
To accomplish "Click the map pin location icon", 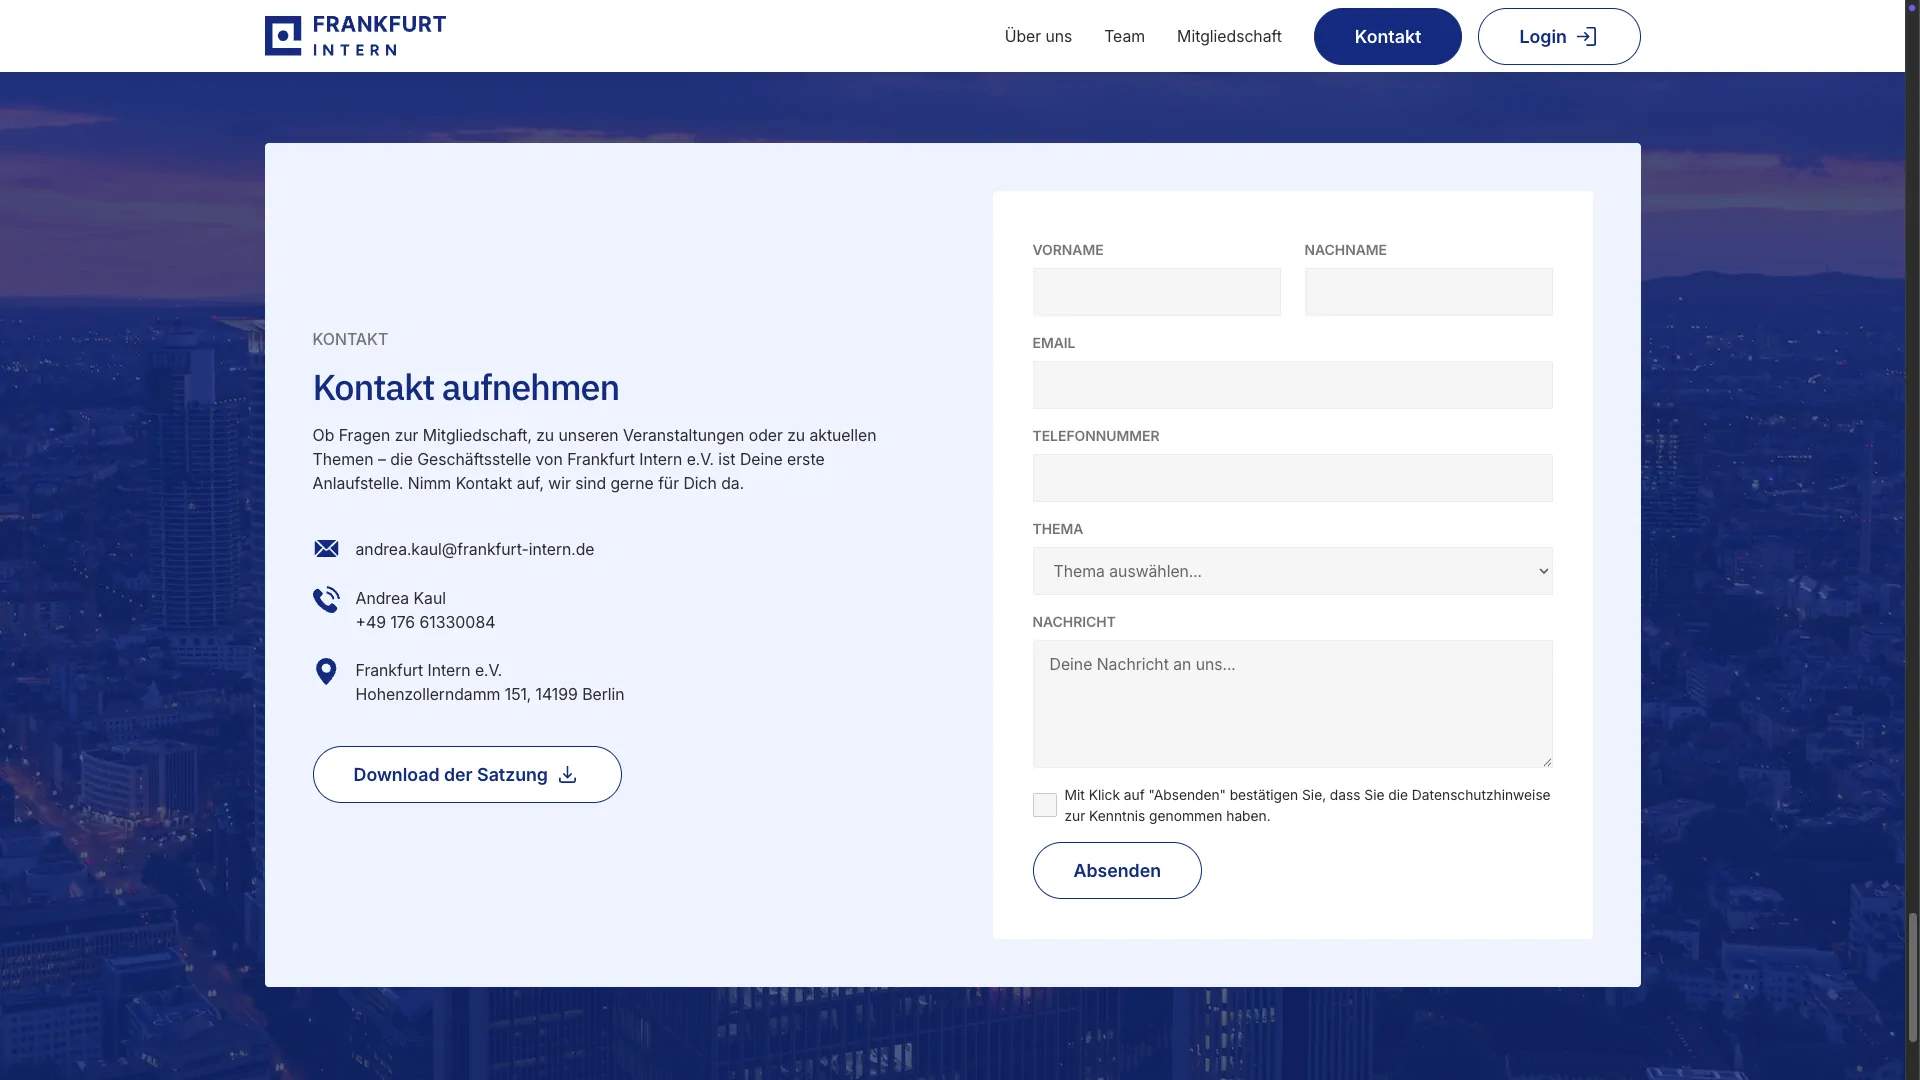I will 326,671.
